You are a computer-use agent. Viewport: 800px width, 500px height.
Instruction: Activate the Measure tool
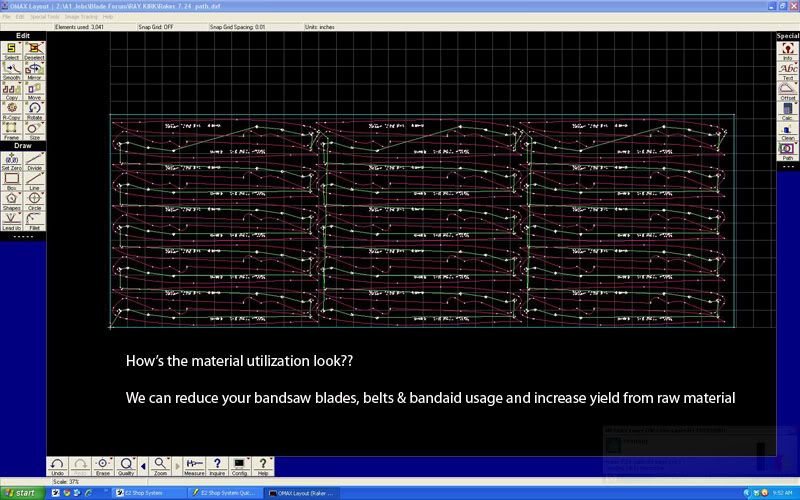point(194,466)
